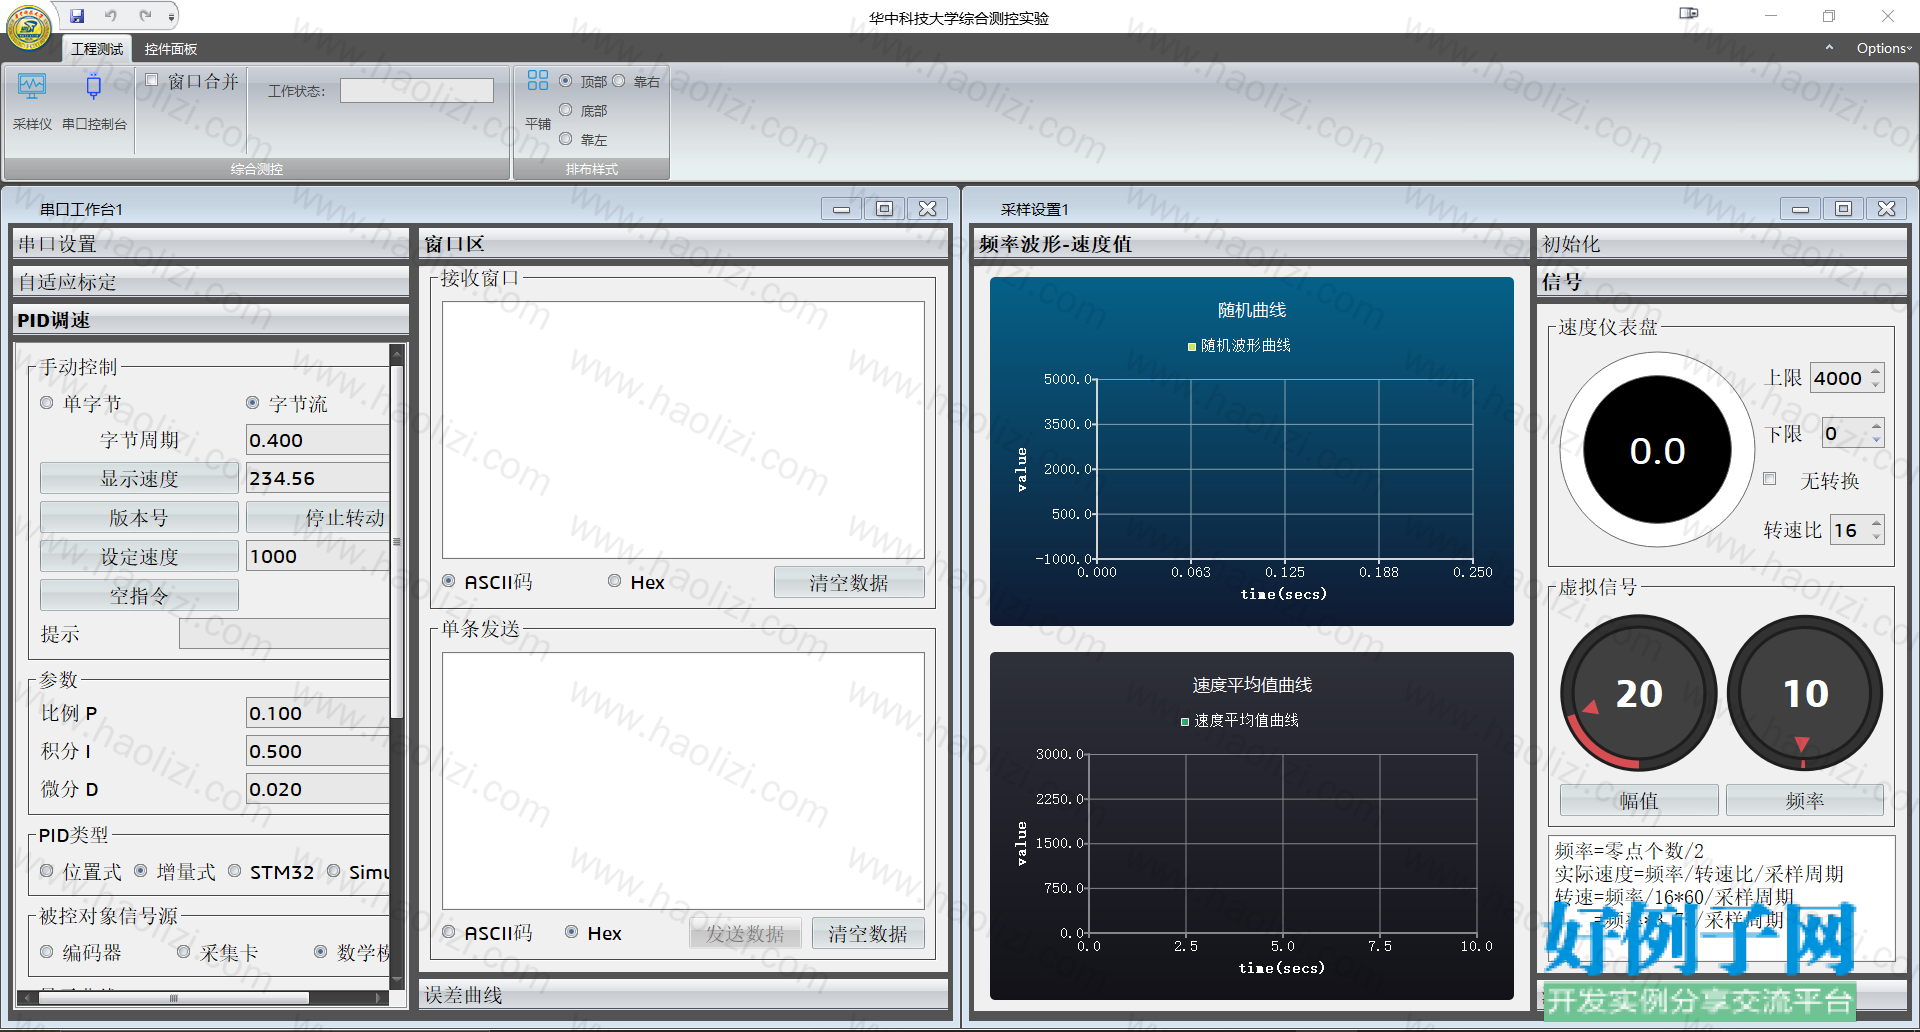Select the 顶部 layout radio button
The image size is (1920, 1032).
(566, 81)
